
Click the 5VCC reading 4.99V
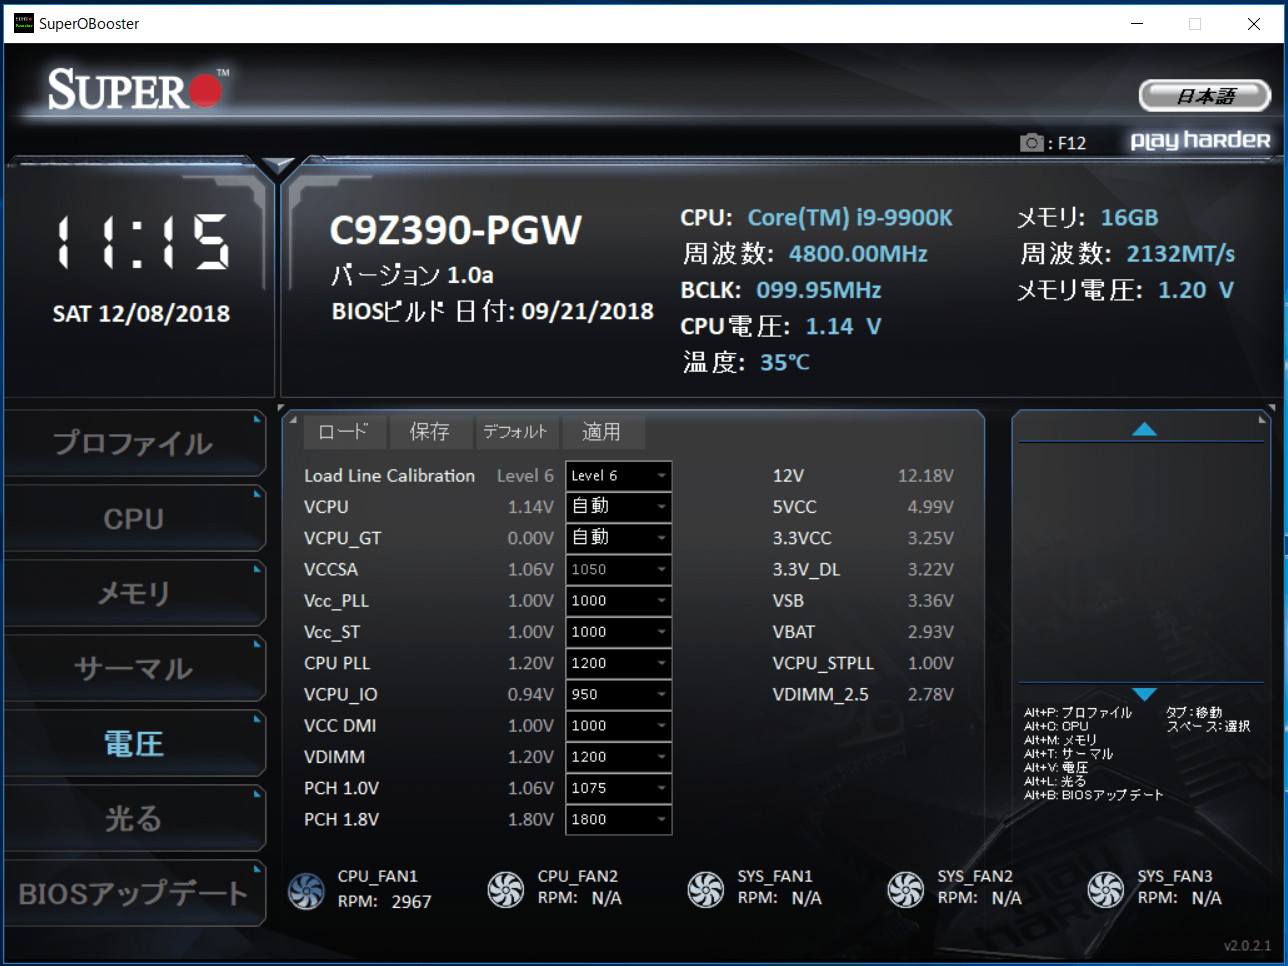pyautogui.click(x=931, y=507)
